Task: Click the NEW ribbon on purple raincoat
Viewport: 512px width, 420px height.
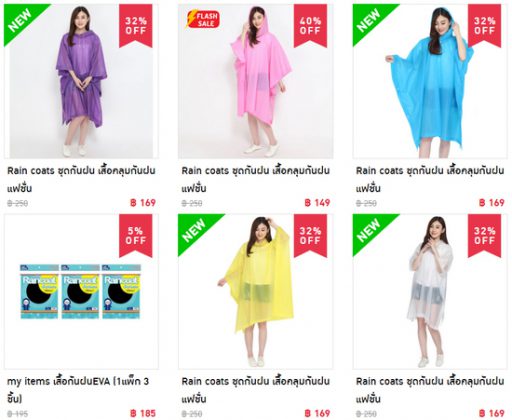Action: (21, 20)
